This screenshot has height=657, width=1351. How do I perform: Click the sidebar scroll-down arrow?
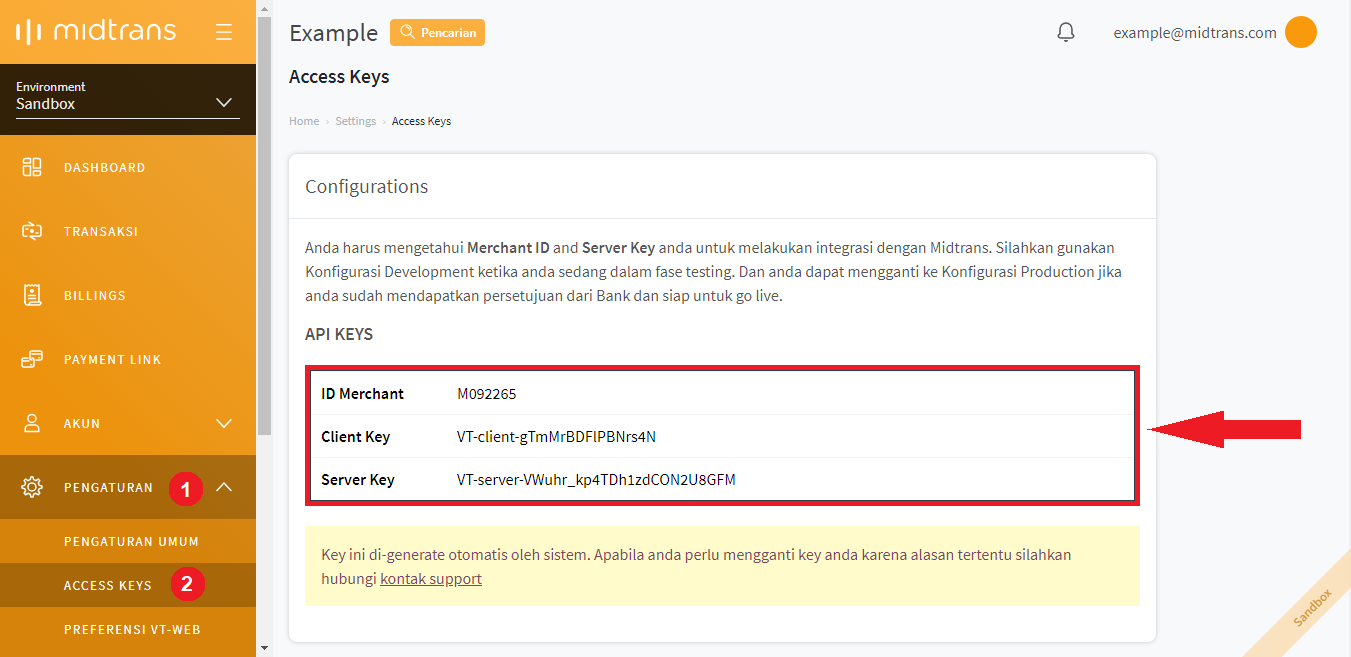click(x=264, y=648)
